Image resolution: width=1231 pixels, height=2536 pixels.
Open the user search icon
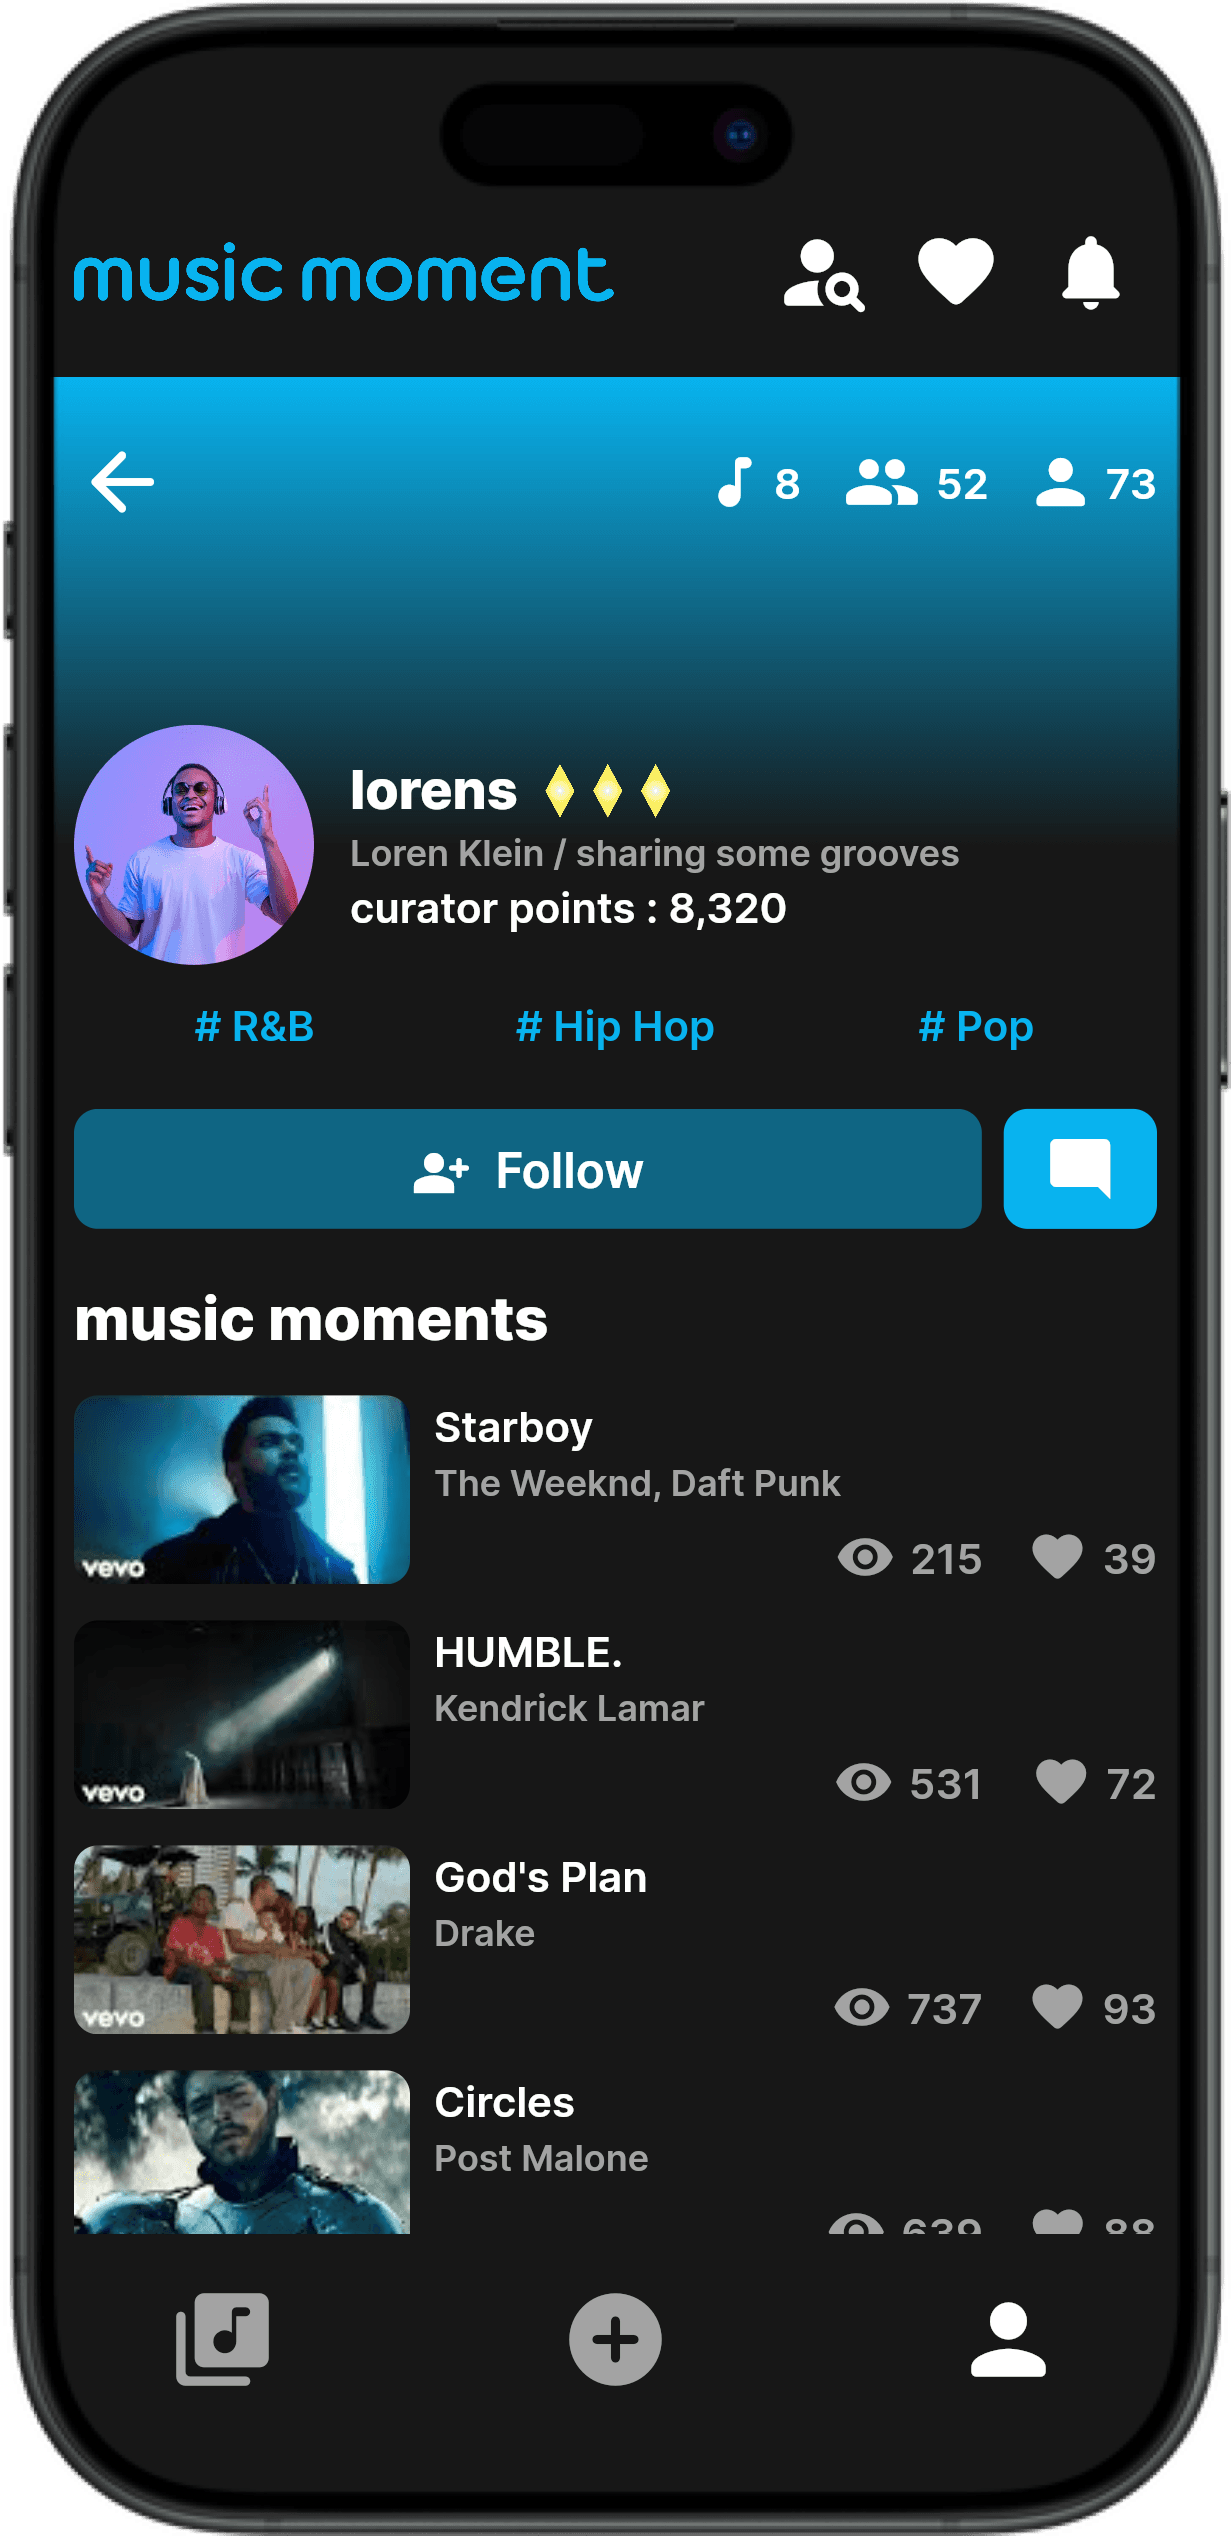click(824, 275)
